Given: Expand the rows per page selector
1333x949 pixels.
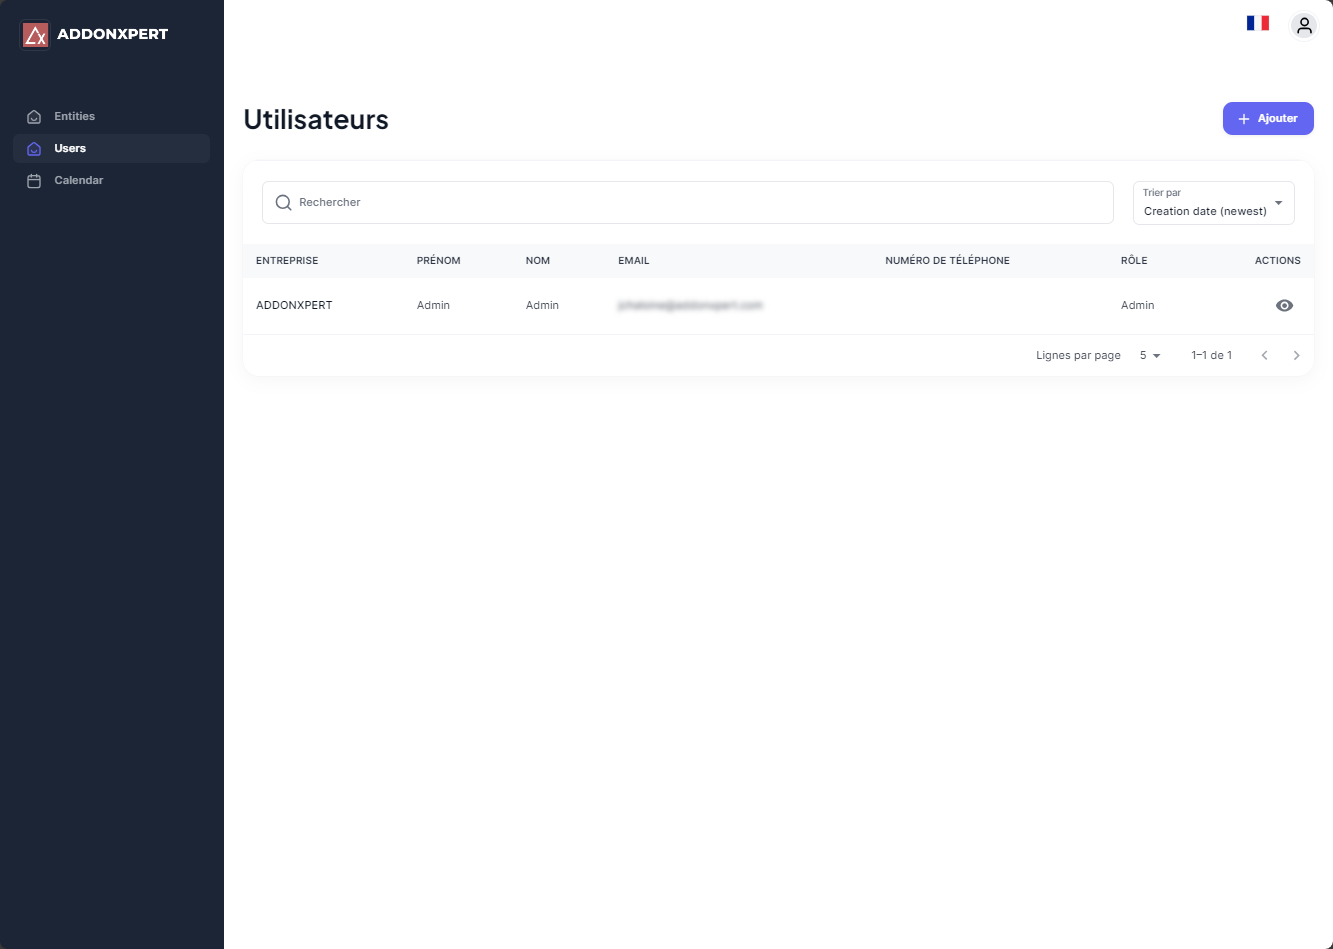Looking at the screenshot, I should (1150, 356).
